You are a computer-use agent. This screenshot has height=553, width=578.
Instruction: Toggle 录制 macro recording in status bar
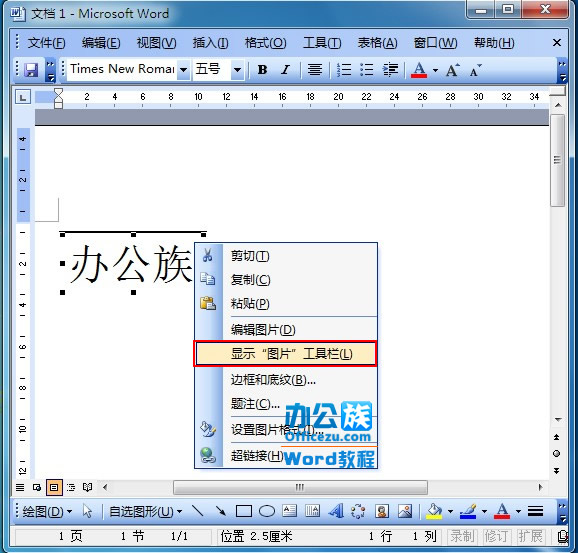tap(462, 536)
